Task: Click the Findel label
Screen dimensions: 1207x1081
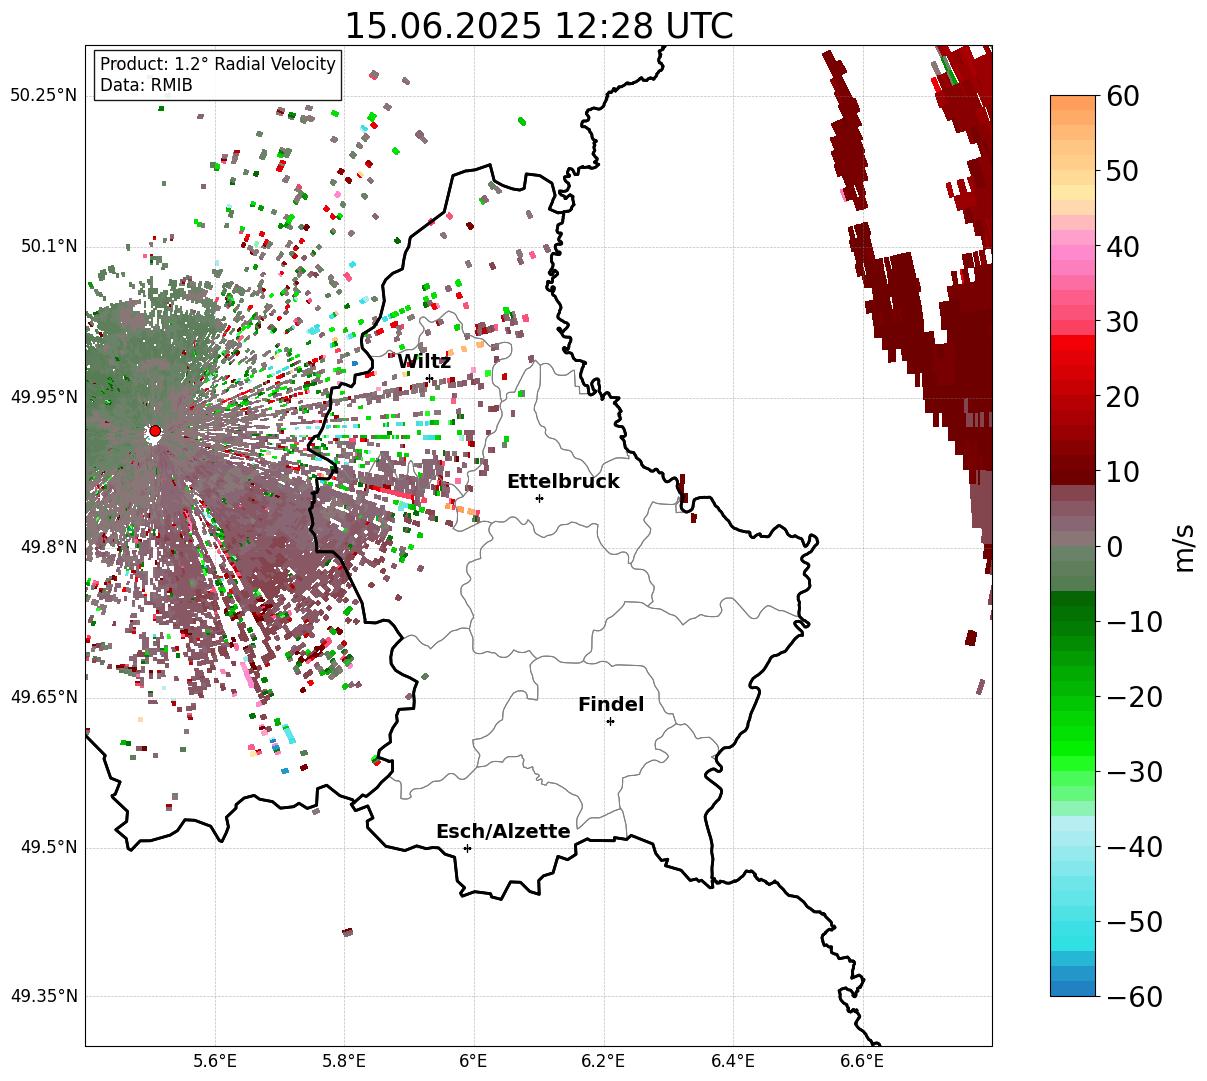Action: tap(611, 705)
